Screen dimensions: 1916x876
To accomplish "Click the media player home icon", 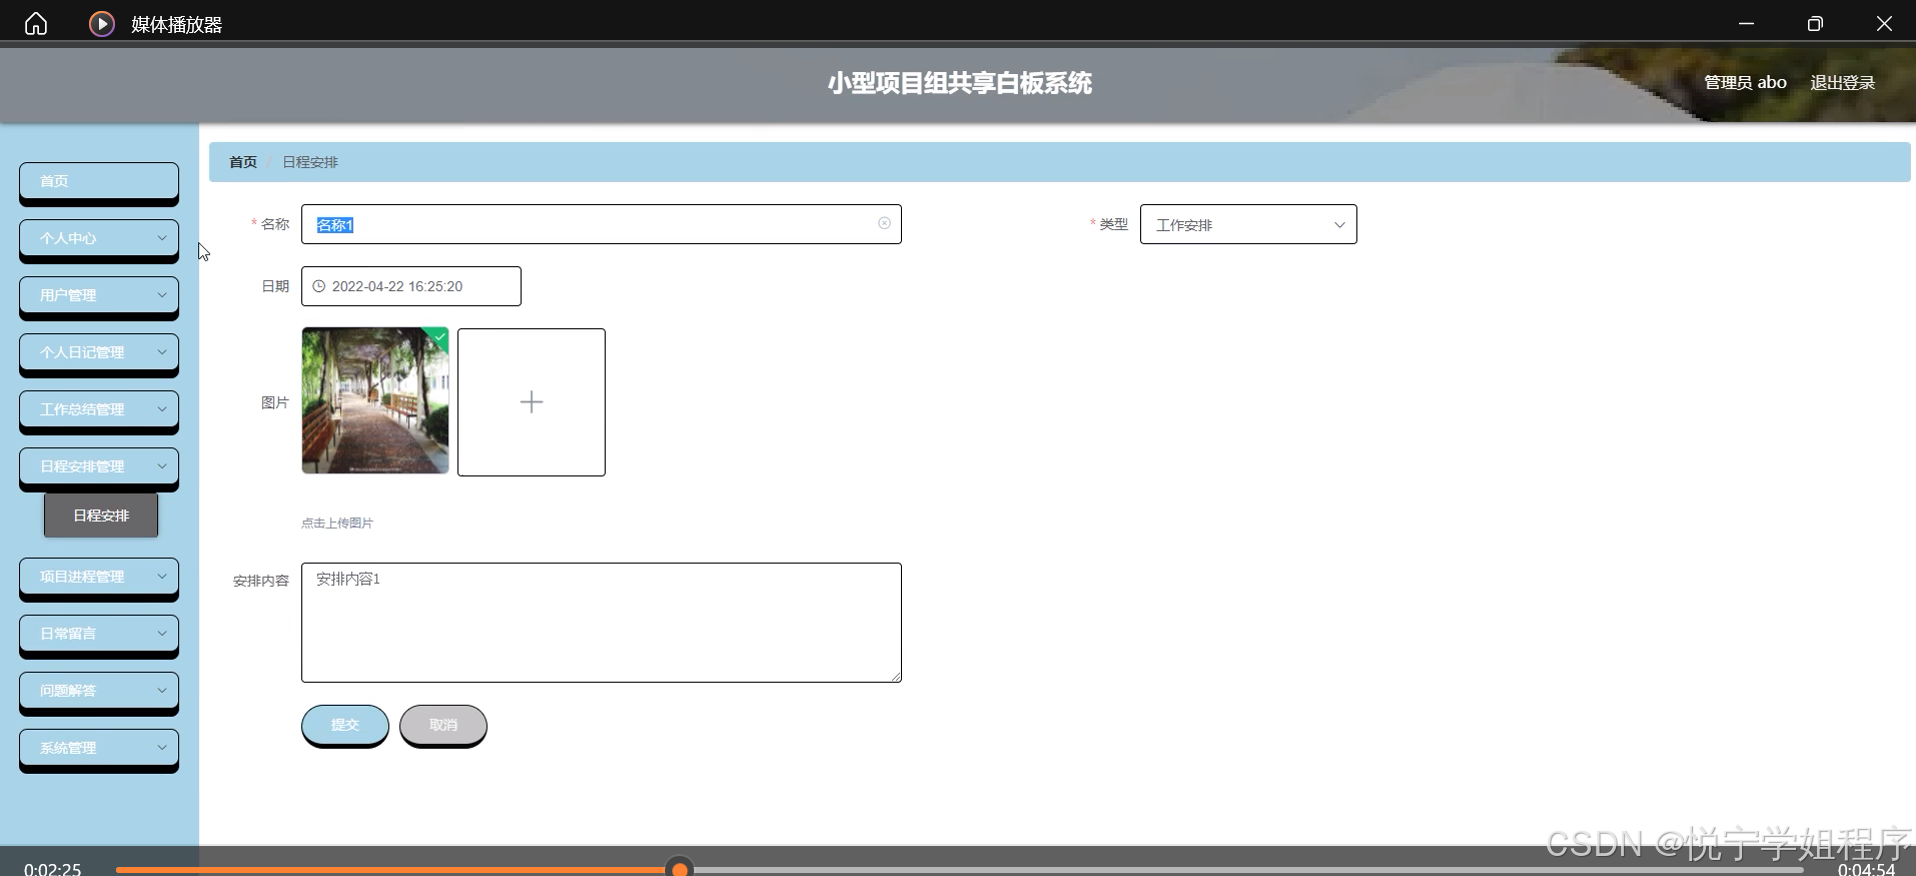I will [36, 23].
